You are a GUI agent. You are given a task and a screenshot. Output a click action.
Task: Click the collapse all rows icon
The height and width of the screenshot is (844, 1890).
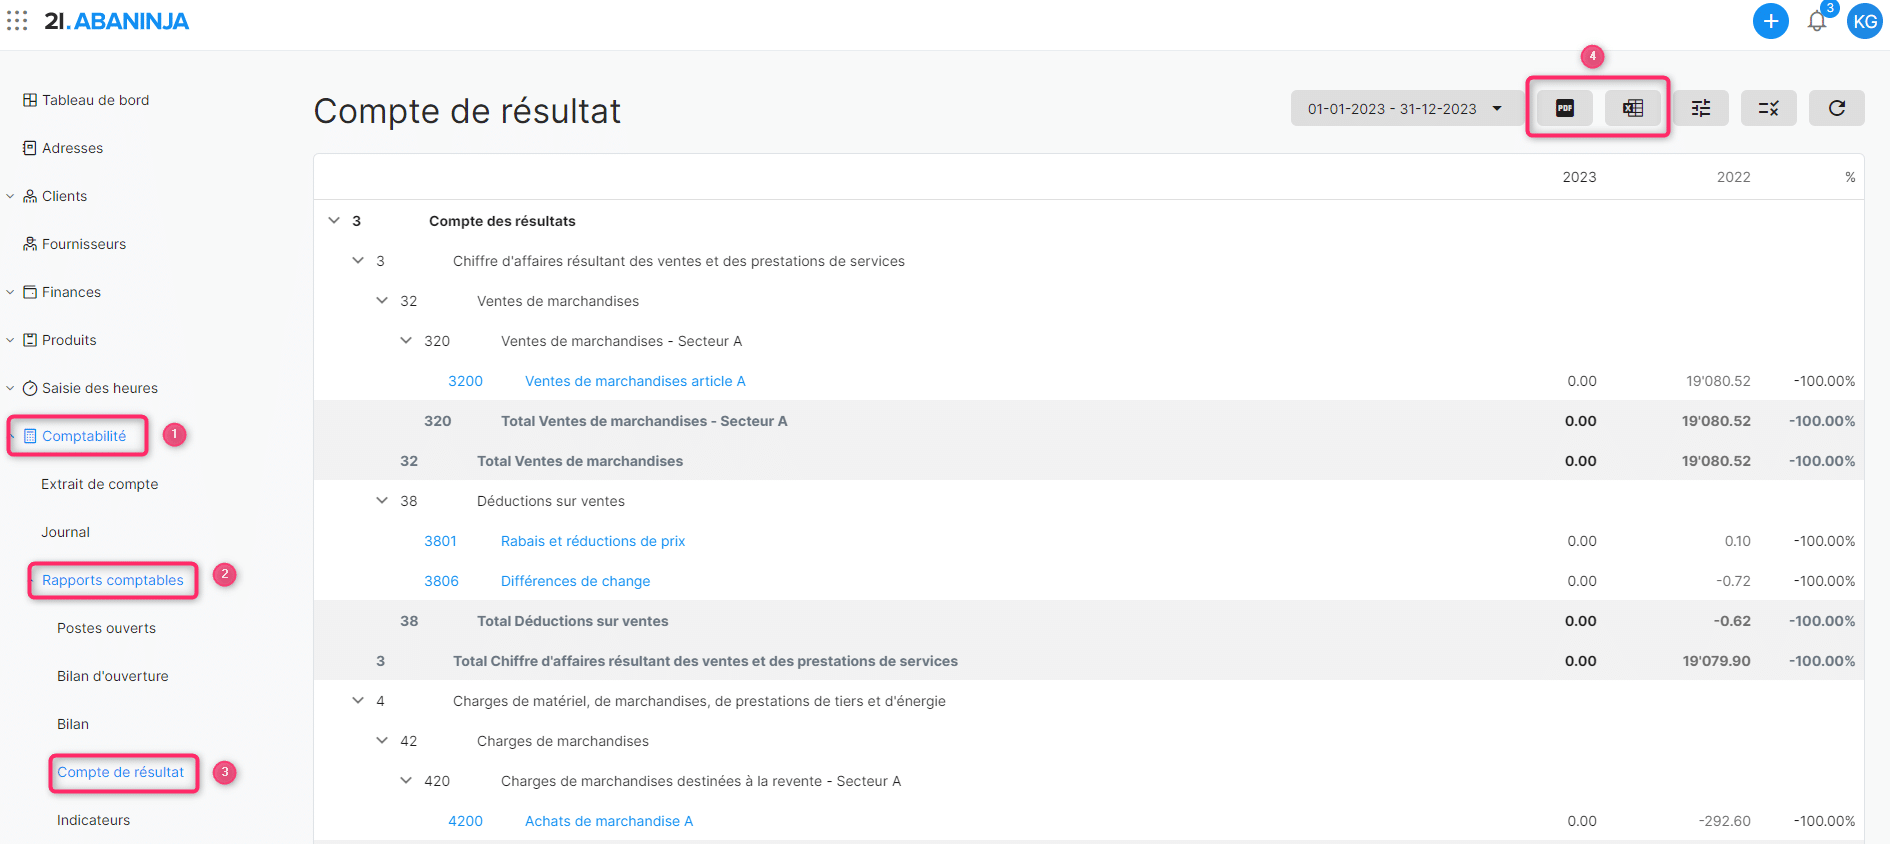click(x=1769, y=108)
